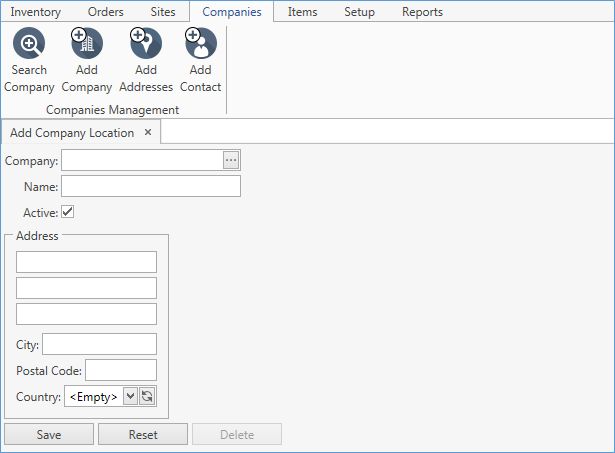Go to the Sites tab

pyautogui.click(x=163, y=12)
